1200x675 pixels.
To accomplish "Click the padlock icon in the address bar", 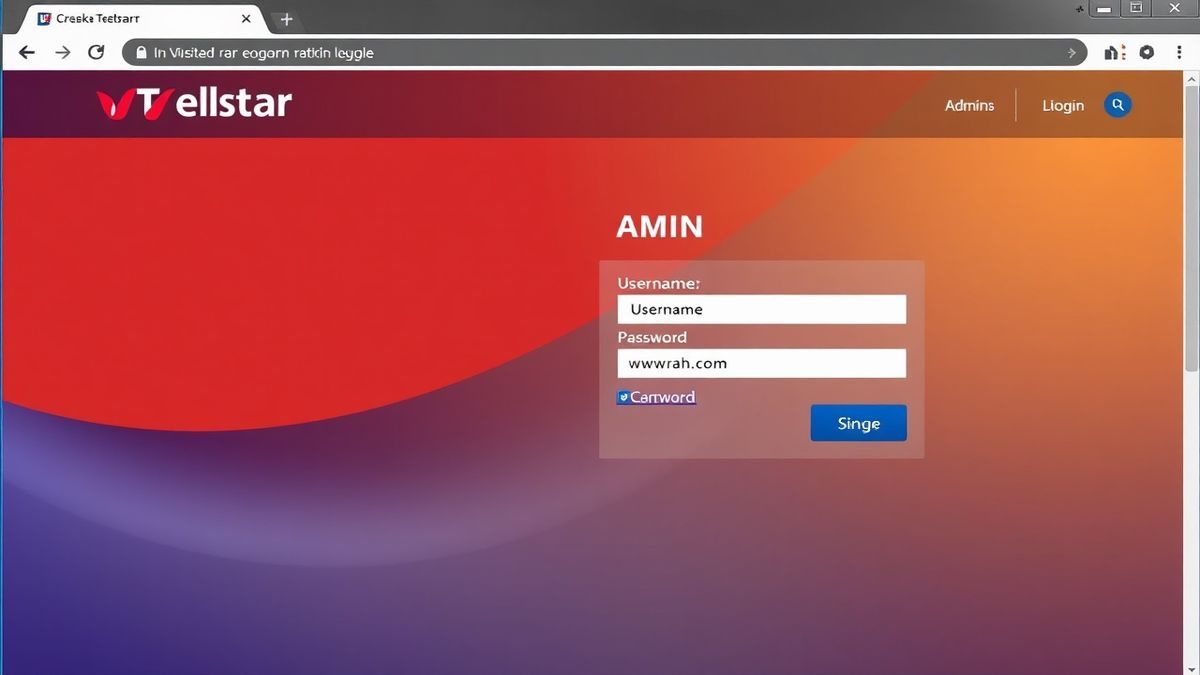I will click(x=140, y=52).
